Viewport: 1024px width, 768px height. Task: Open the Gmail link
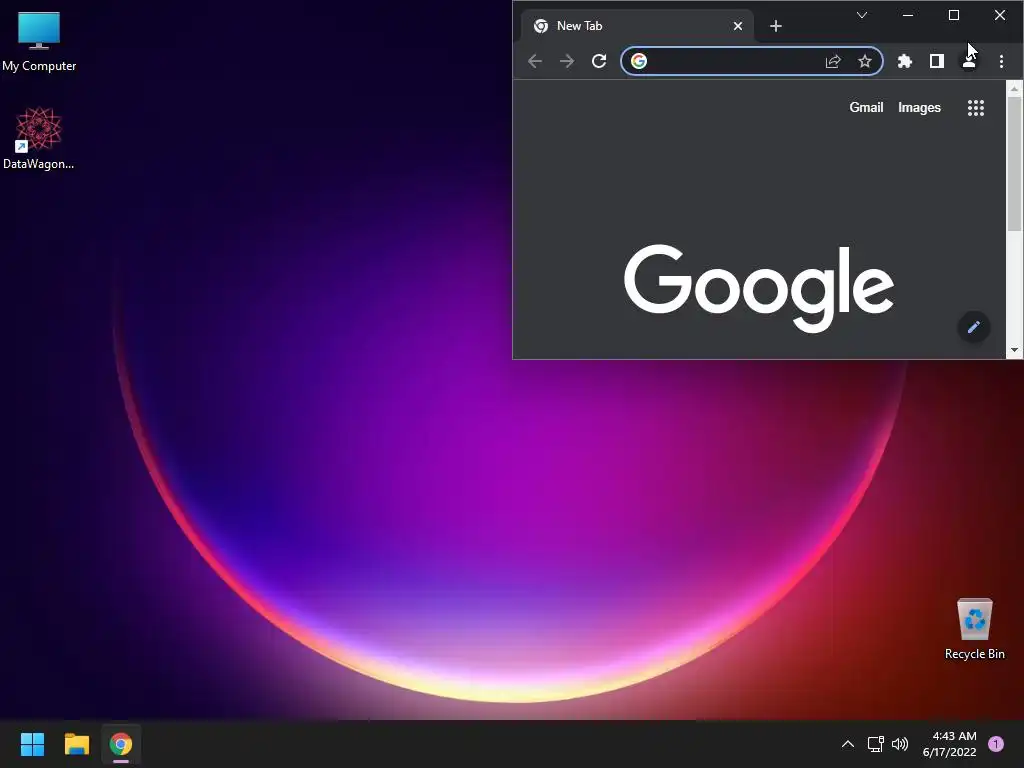tap(866, 108)
